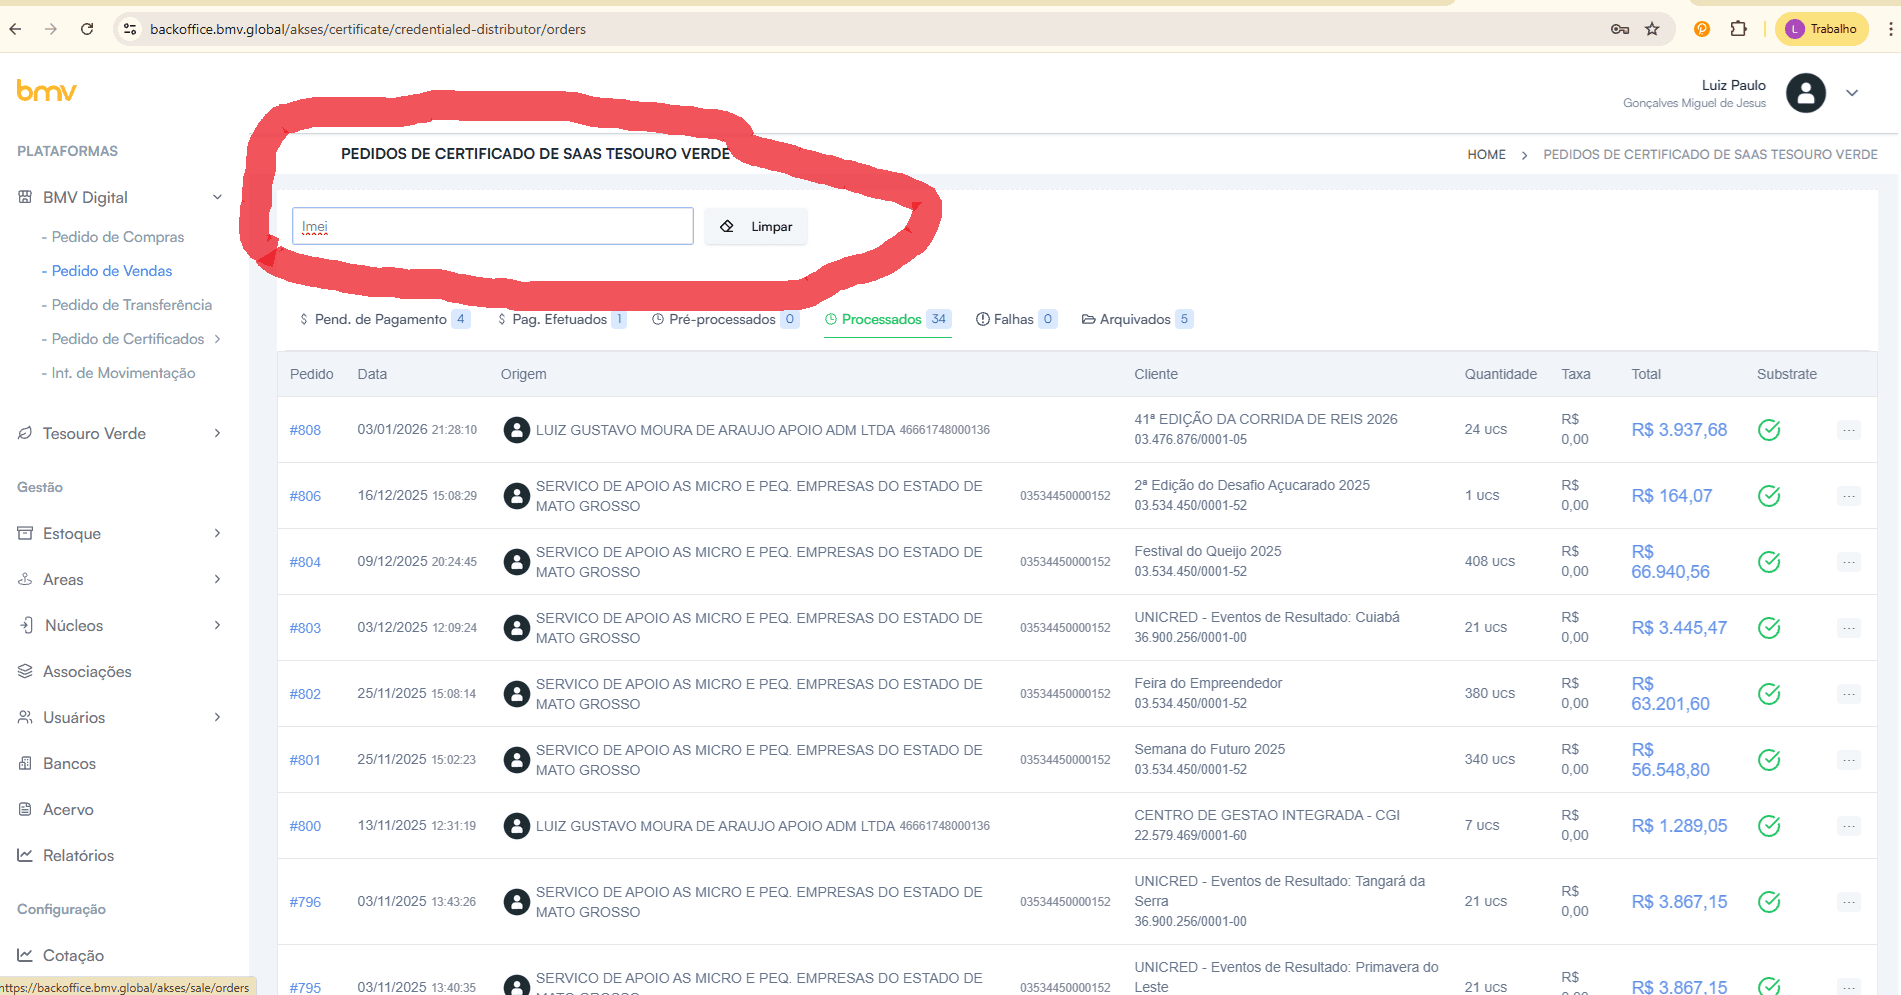Viewport: 1901px width, 995px height.
Task: Expand the Núcleos menu
Action: (x=217, y=625)
